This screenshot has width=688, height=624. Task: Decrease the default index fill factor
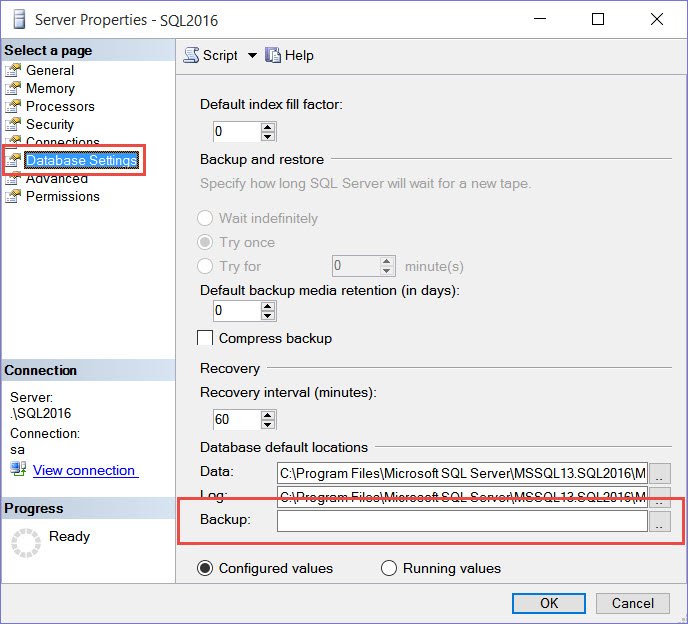coord(268,136)
